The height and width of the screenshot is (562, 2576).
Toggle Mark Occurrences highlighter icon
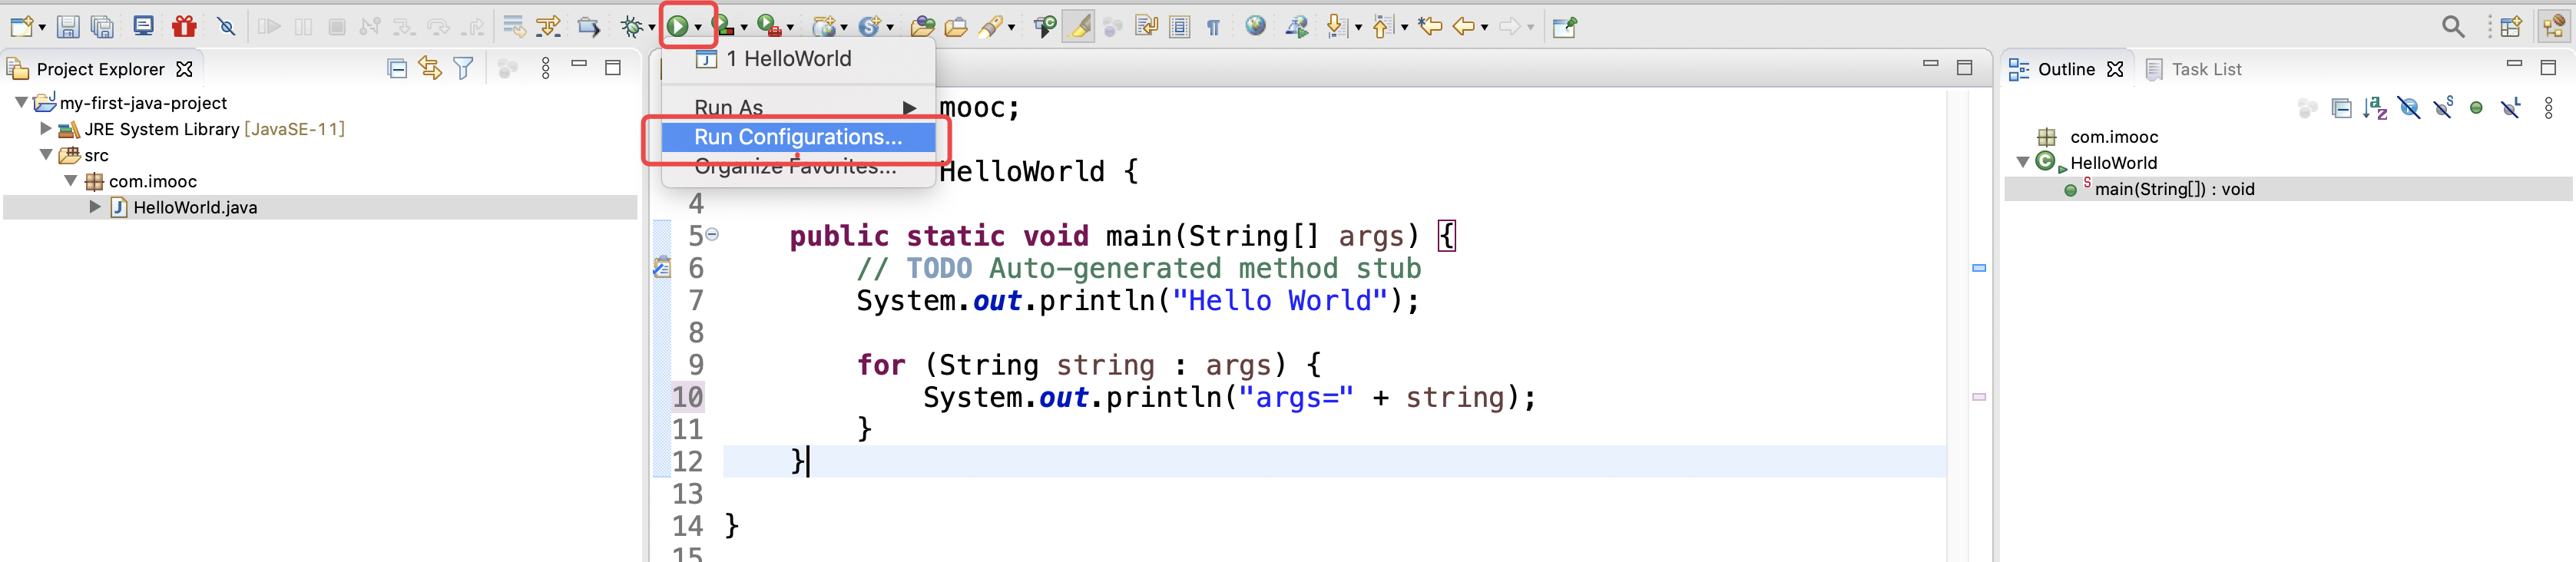pyautogui.click(x=1079, y=27)
